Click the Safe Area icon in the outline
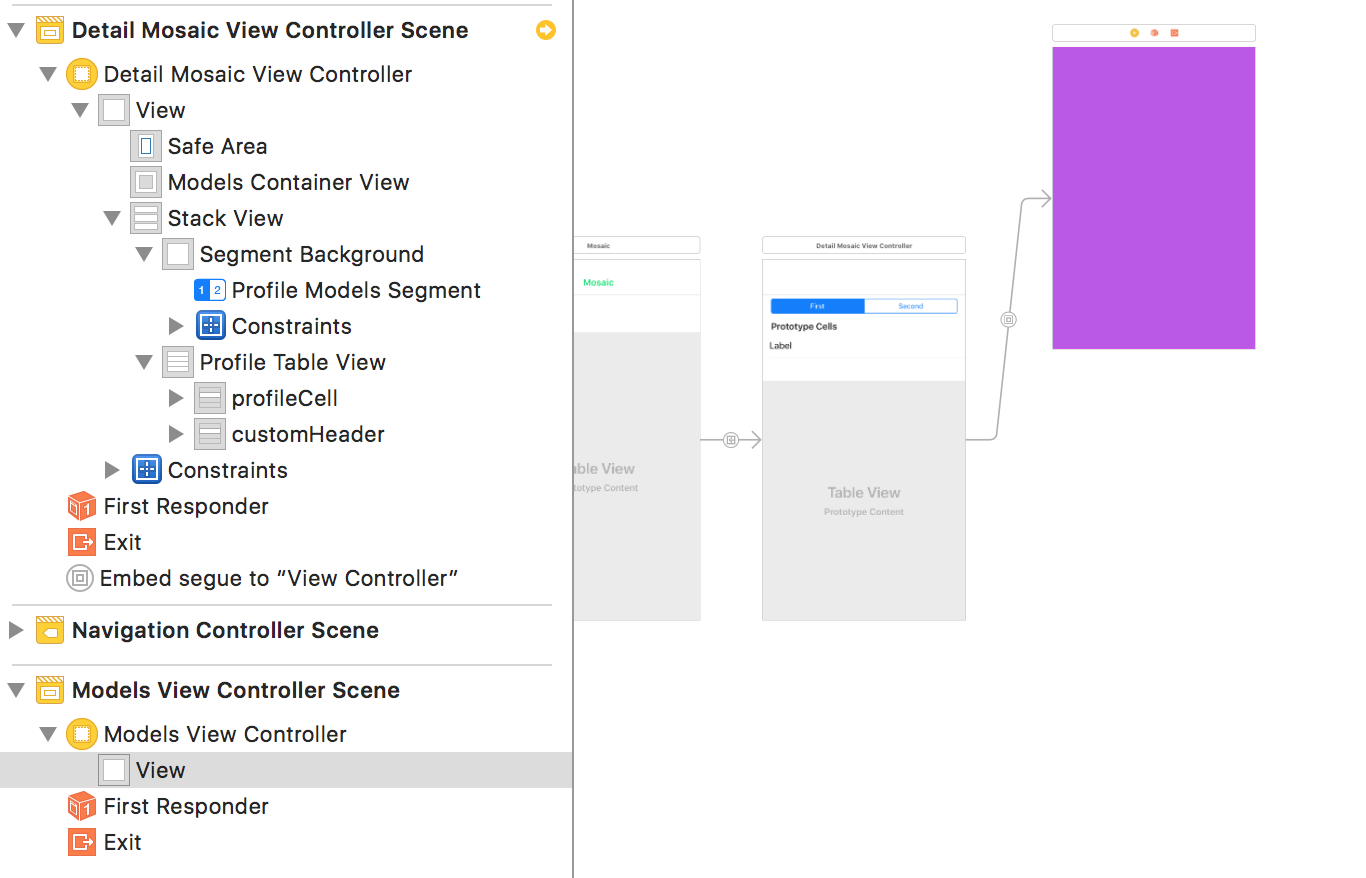The height and width of the screenshot is (878, 1366). (x=146, y=147)
